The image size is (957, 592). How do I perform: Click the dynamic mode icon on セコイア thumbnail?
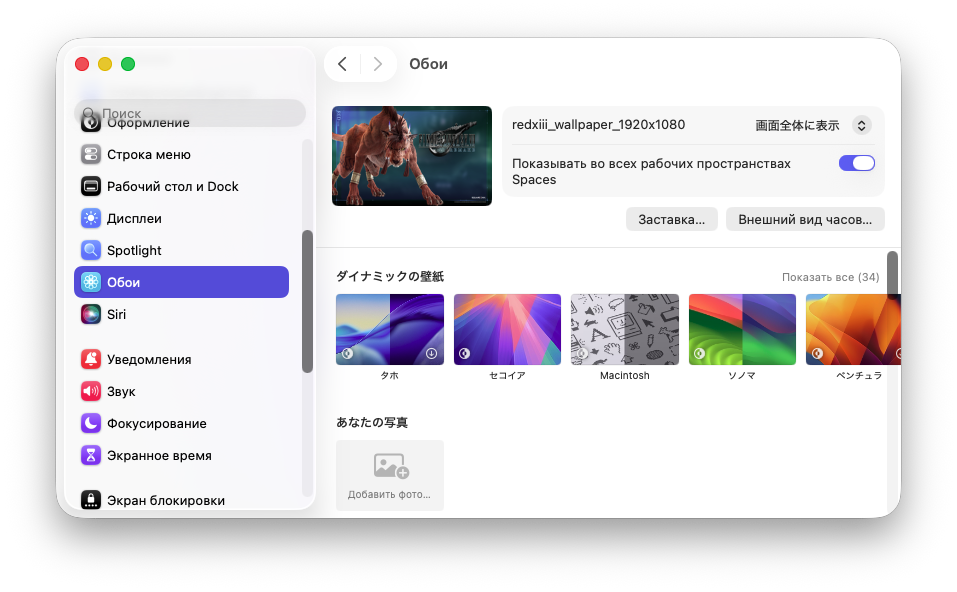[x=464, y=353]
